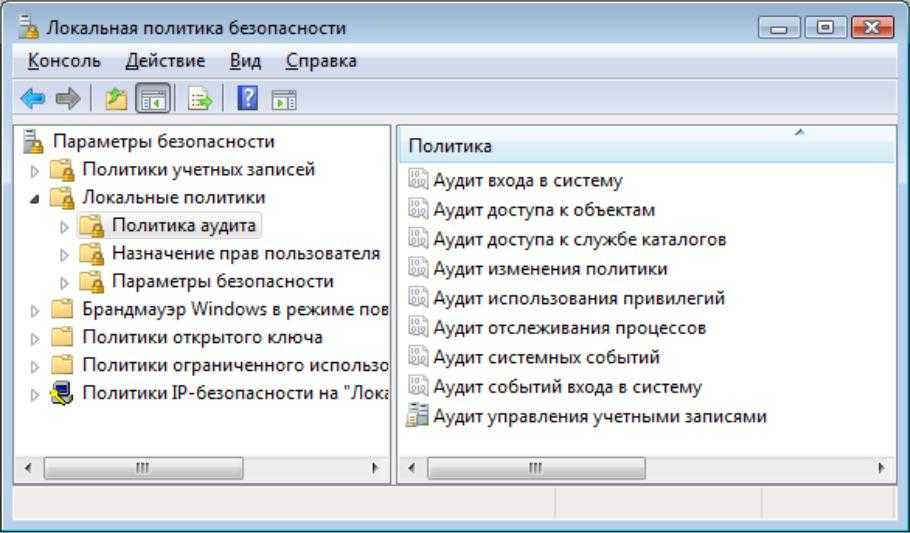Open the Консоль menu
This screenshot has height=533, width=910.
click(x=64, y=61)
